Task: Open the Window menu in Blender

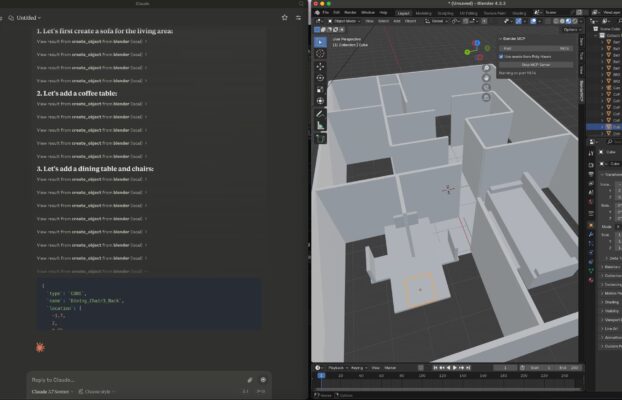Action: [x=368, y=13]
